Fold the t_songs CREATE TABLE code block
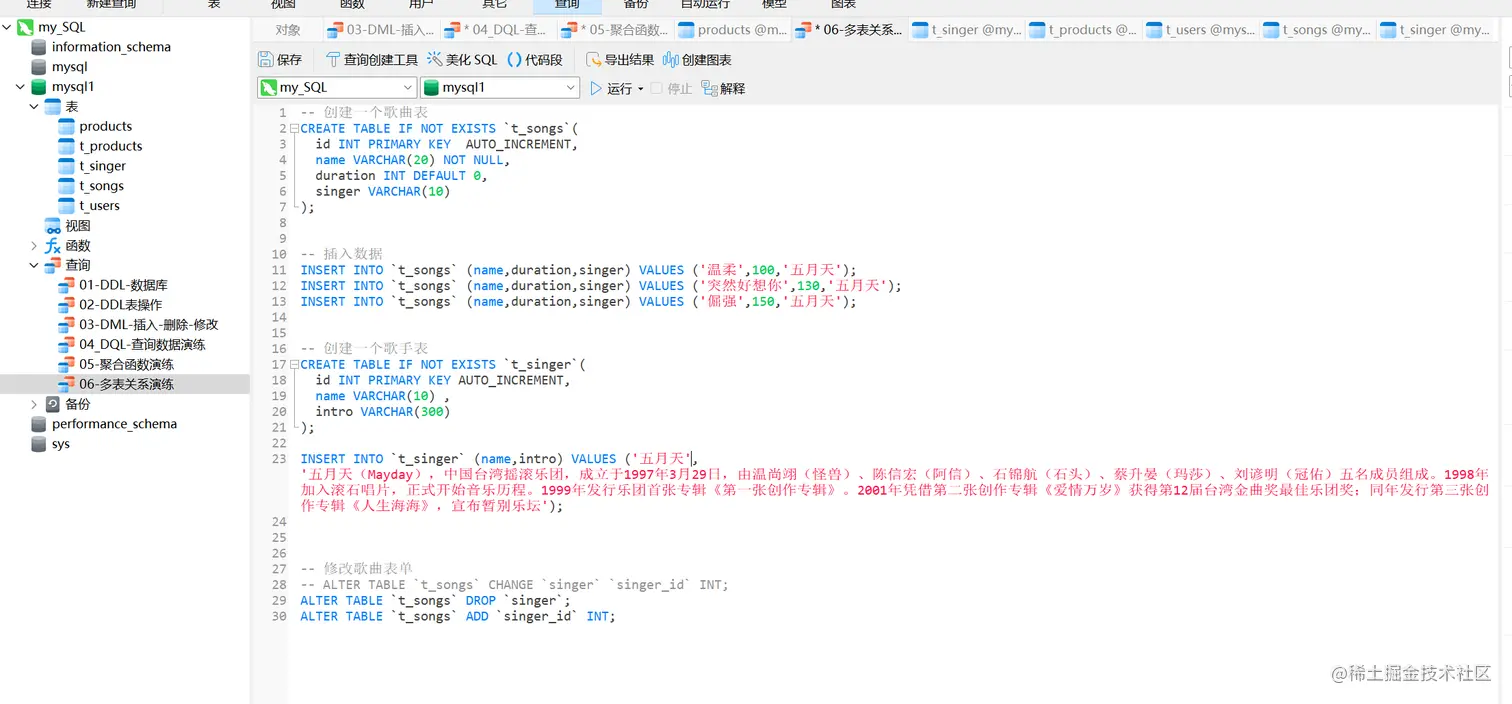The image size is (1512, 704). point(294,128)
